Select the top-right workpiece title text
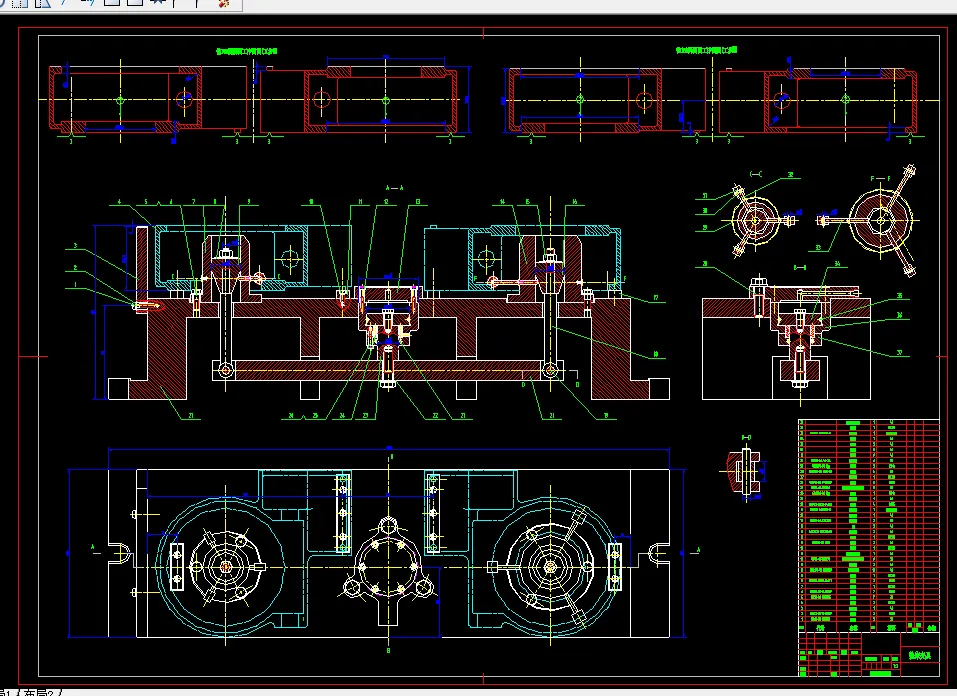The width and height of the screenshot is (957, 696). tap(706, 50)
